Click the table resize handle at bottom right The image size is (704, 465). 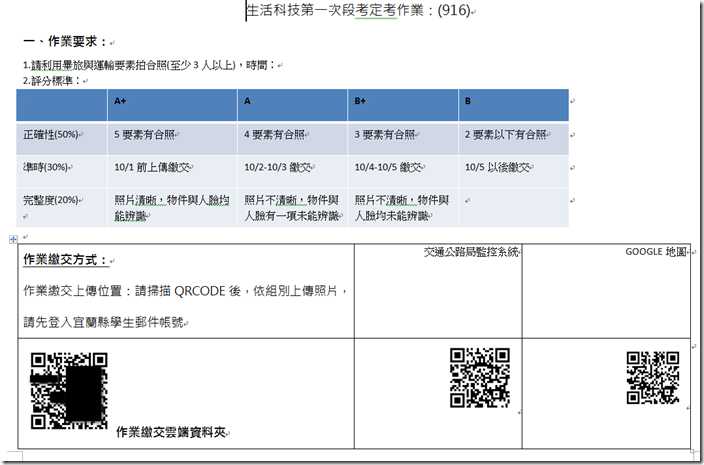694,452
